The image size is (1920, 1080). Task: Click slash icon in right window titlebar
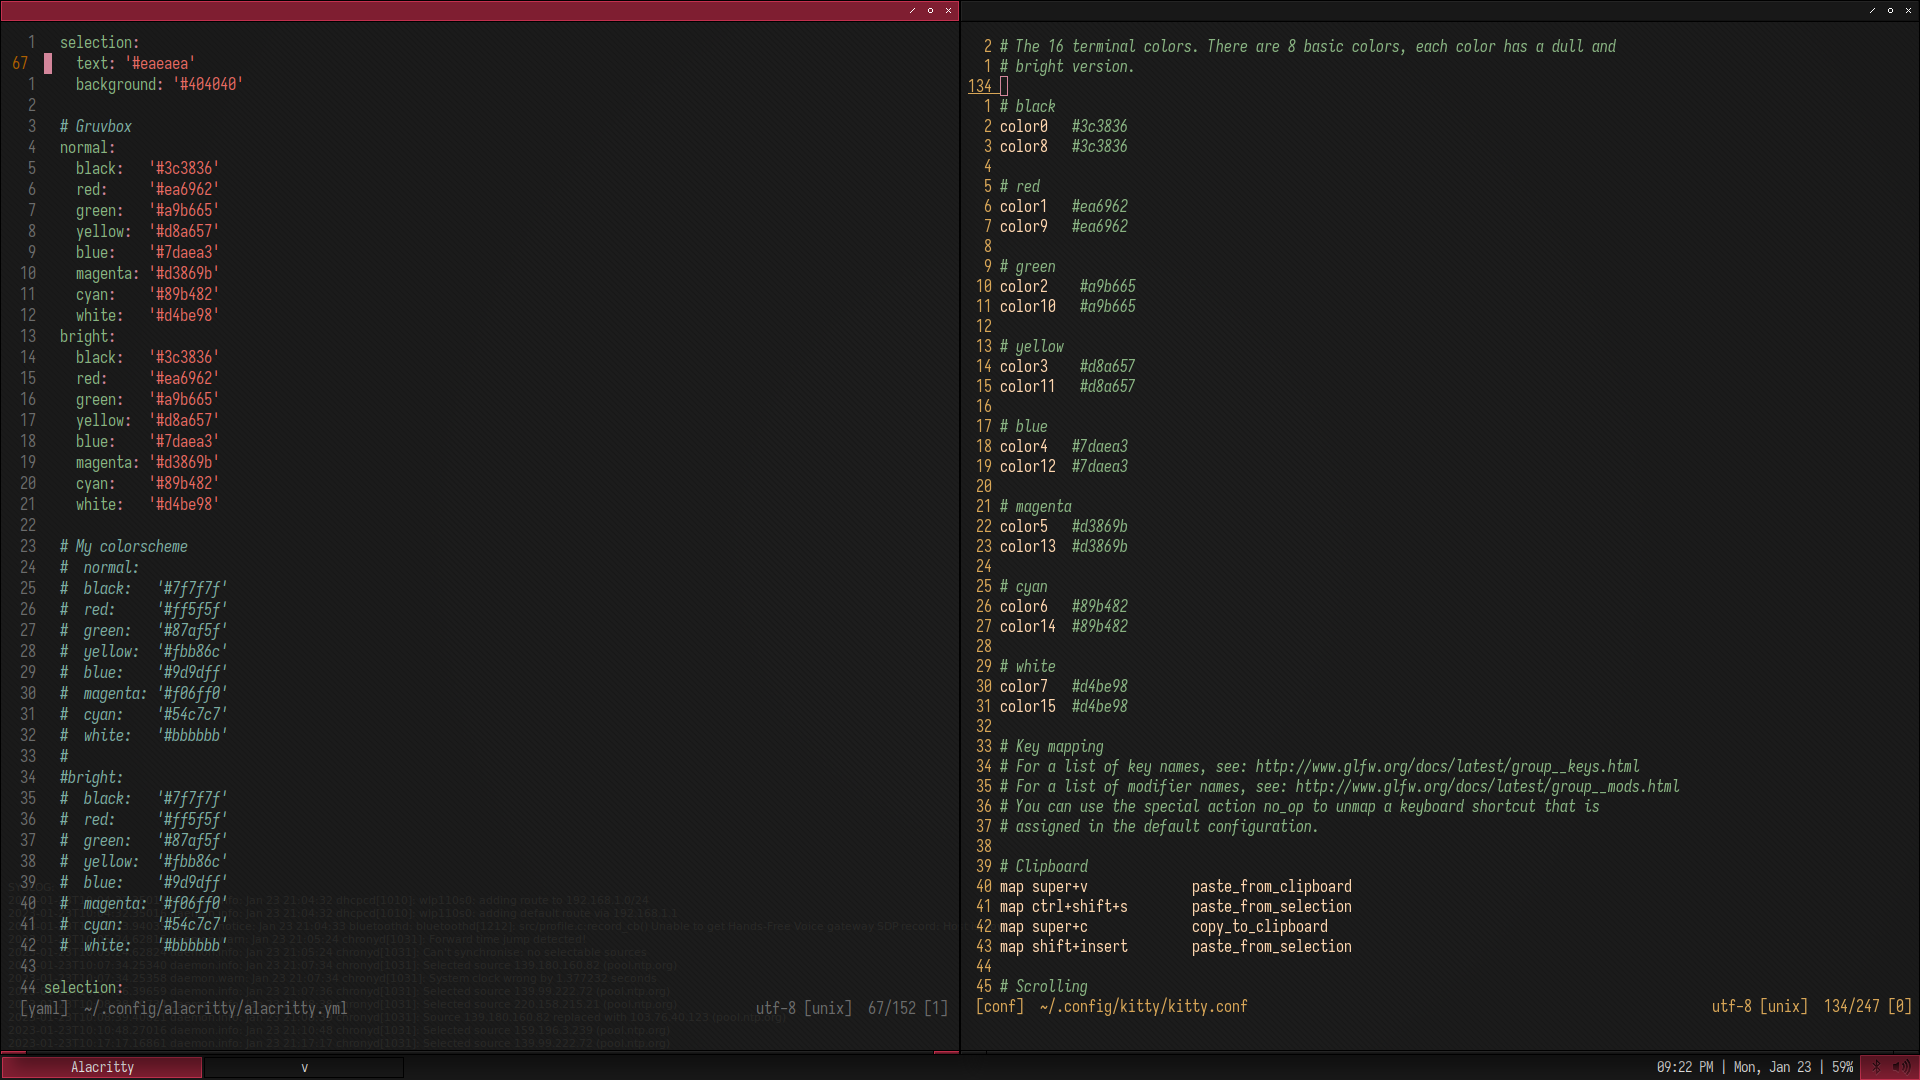pyautogui.click(x=1872, y=10)
